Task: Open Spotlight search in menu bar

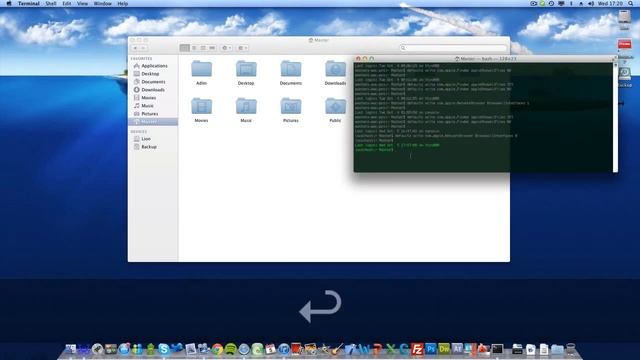Action: (631, 4)
